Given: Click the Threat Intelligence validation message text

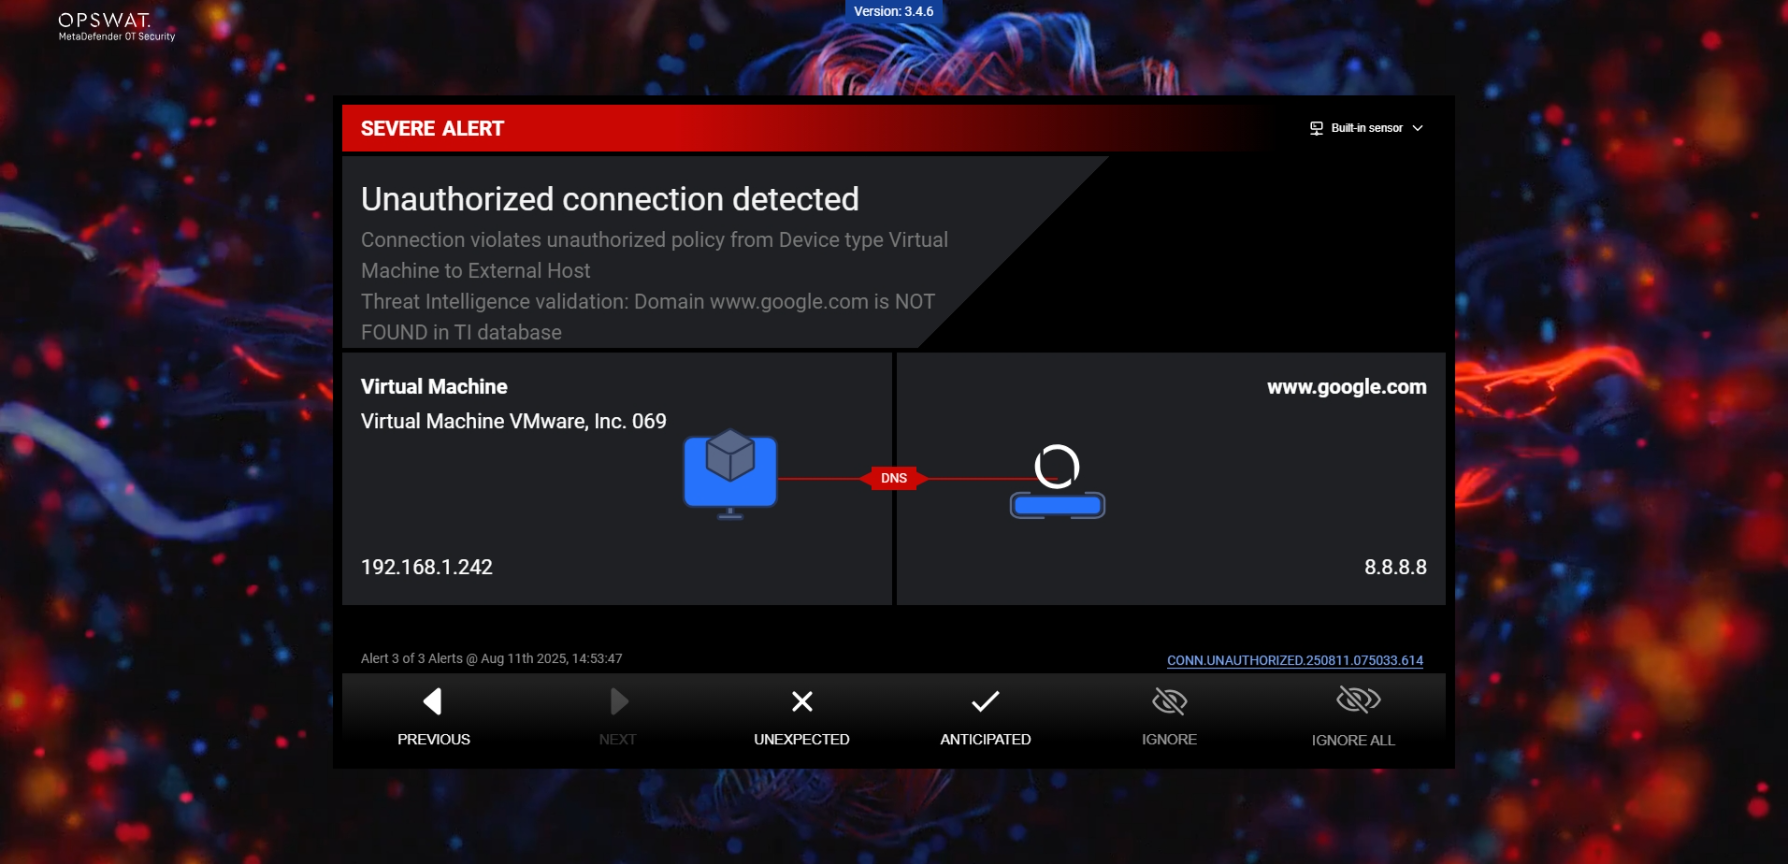Looking at the screenshot, I should [648, 317].
